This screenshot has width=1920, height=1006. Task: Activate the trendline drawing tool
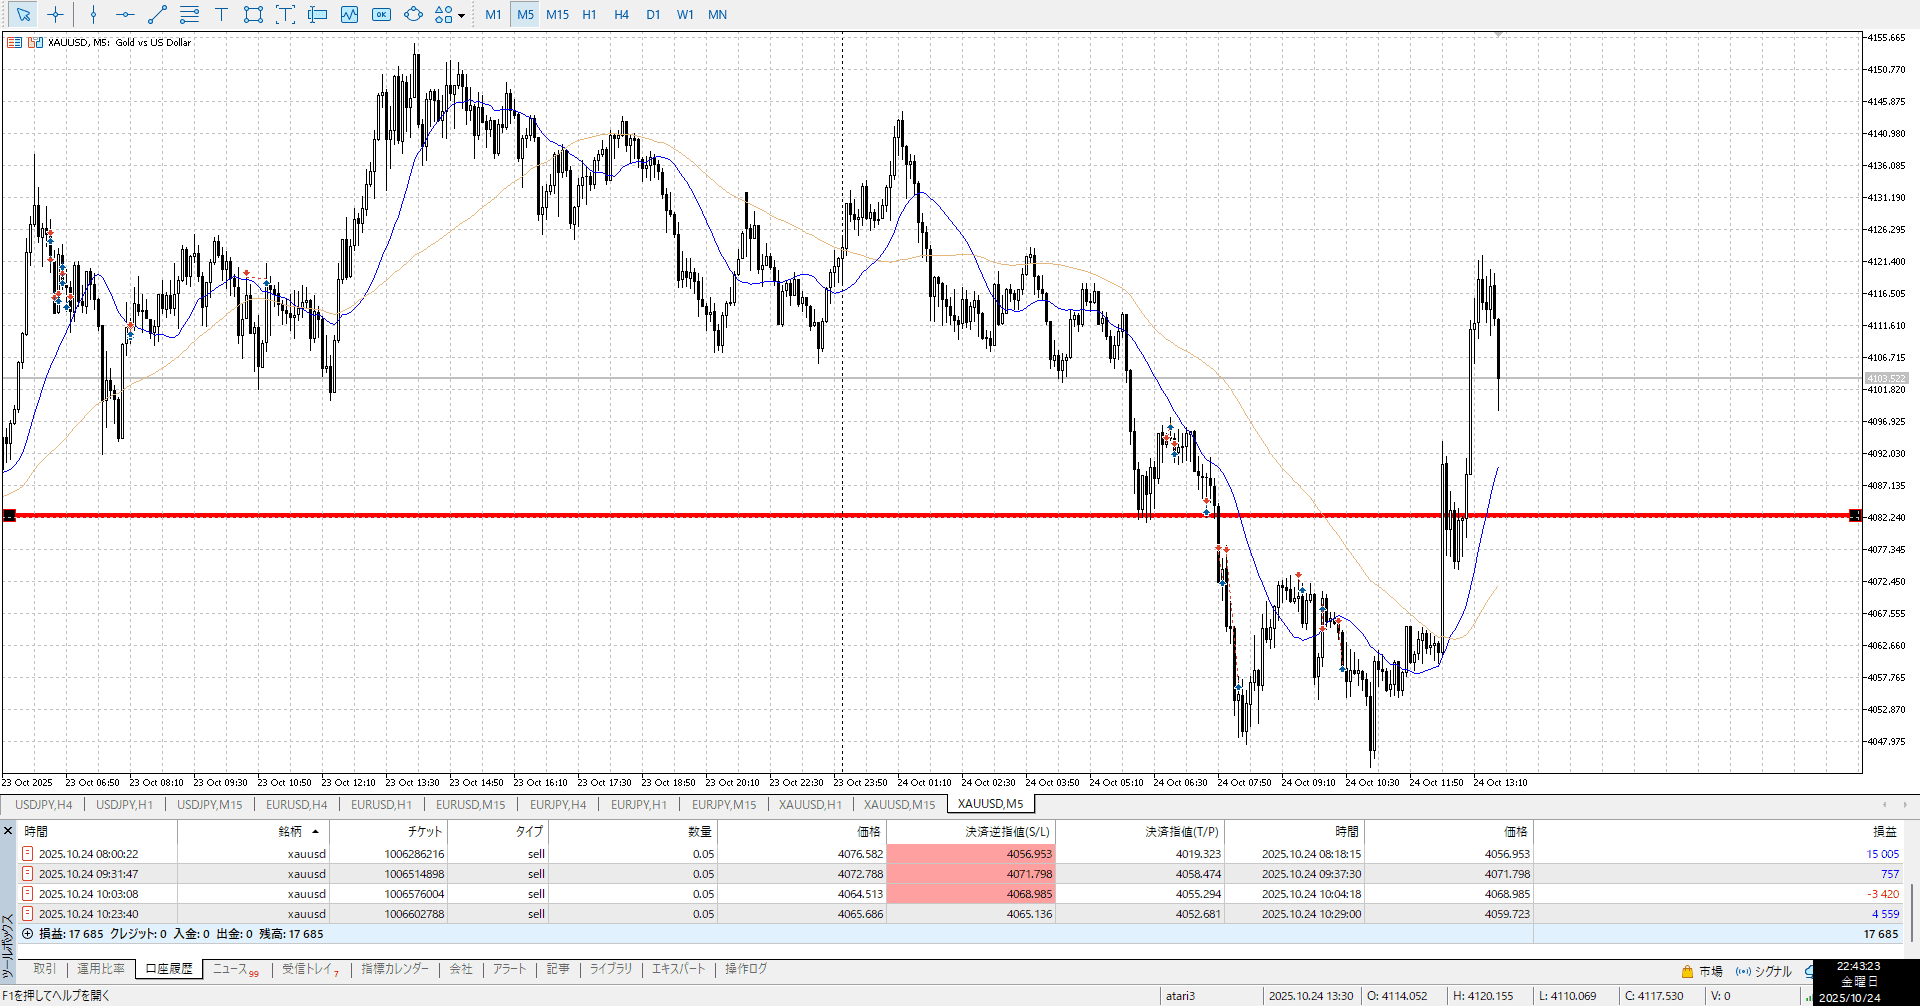pos(157,15)
